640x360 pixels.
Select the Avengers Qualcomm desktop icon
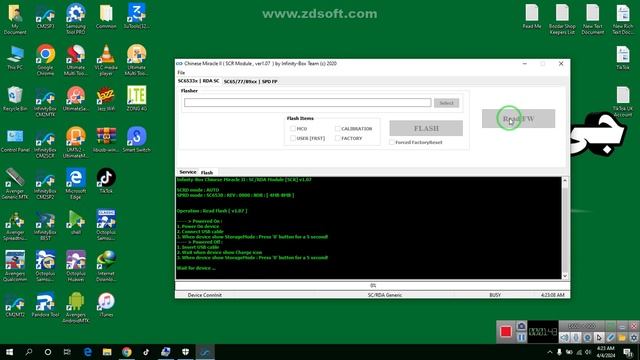[15, 266]
